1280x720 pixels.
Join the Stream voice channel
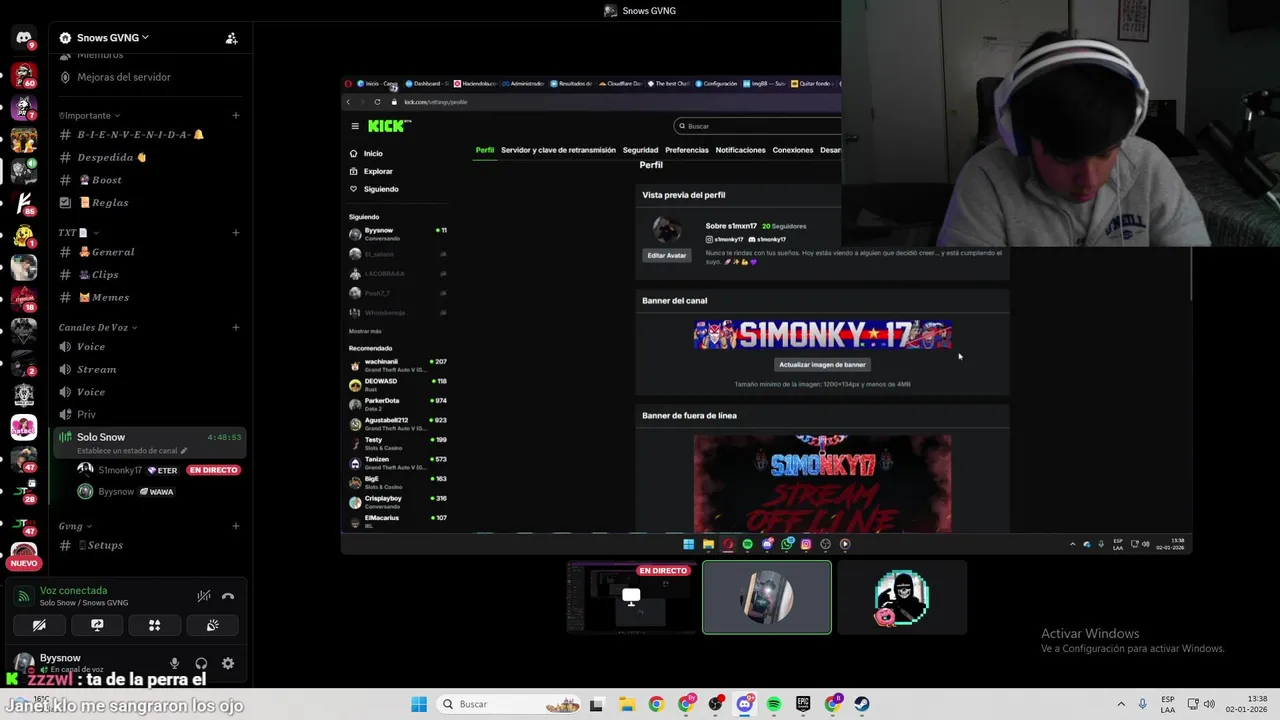(148, 370)
